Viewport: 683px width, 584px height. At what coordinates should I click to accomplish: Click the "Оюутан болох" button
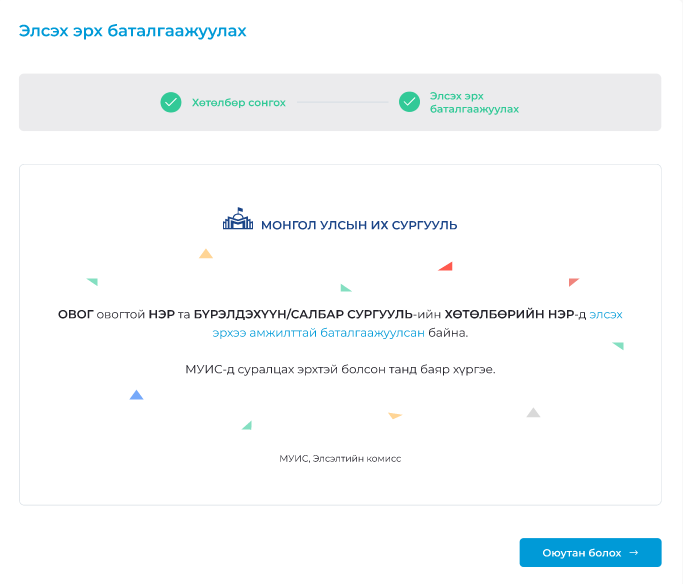[590, 552]
